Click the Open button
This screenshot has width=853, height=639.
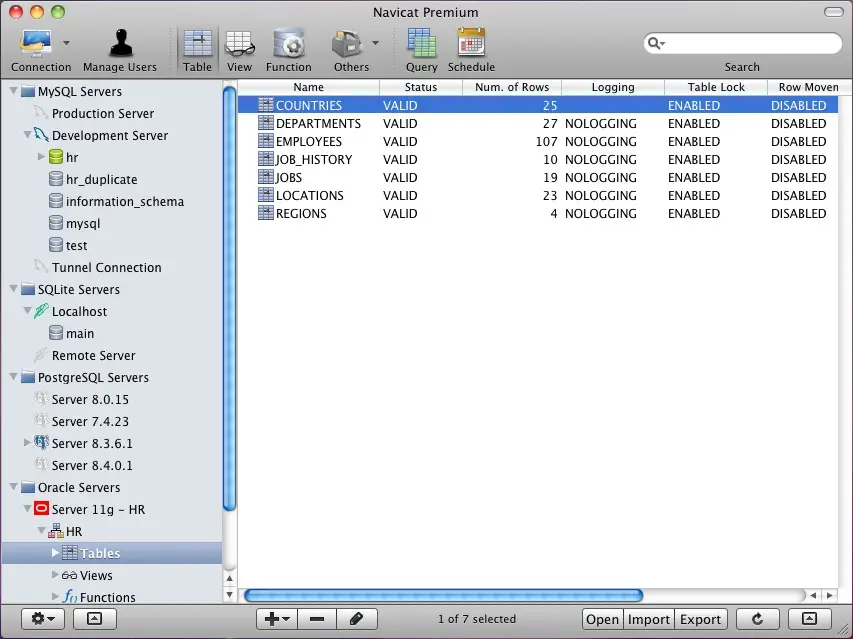pyautogui.click(x=603, y=619)
